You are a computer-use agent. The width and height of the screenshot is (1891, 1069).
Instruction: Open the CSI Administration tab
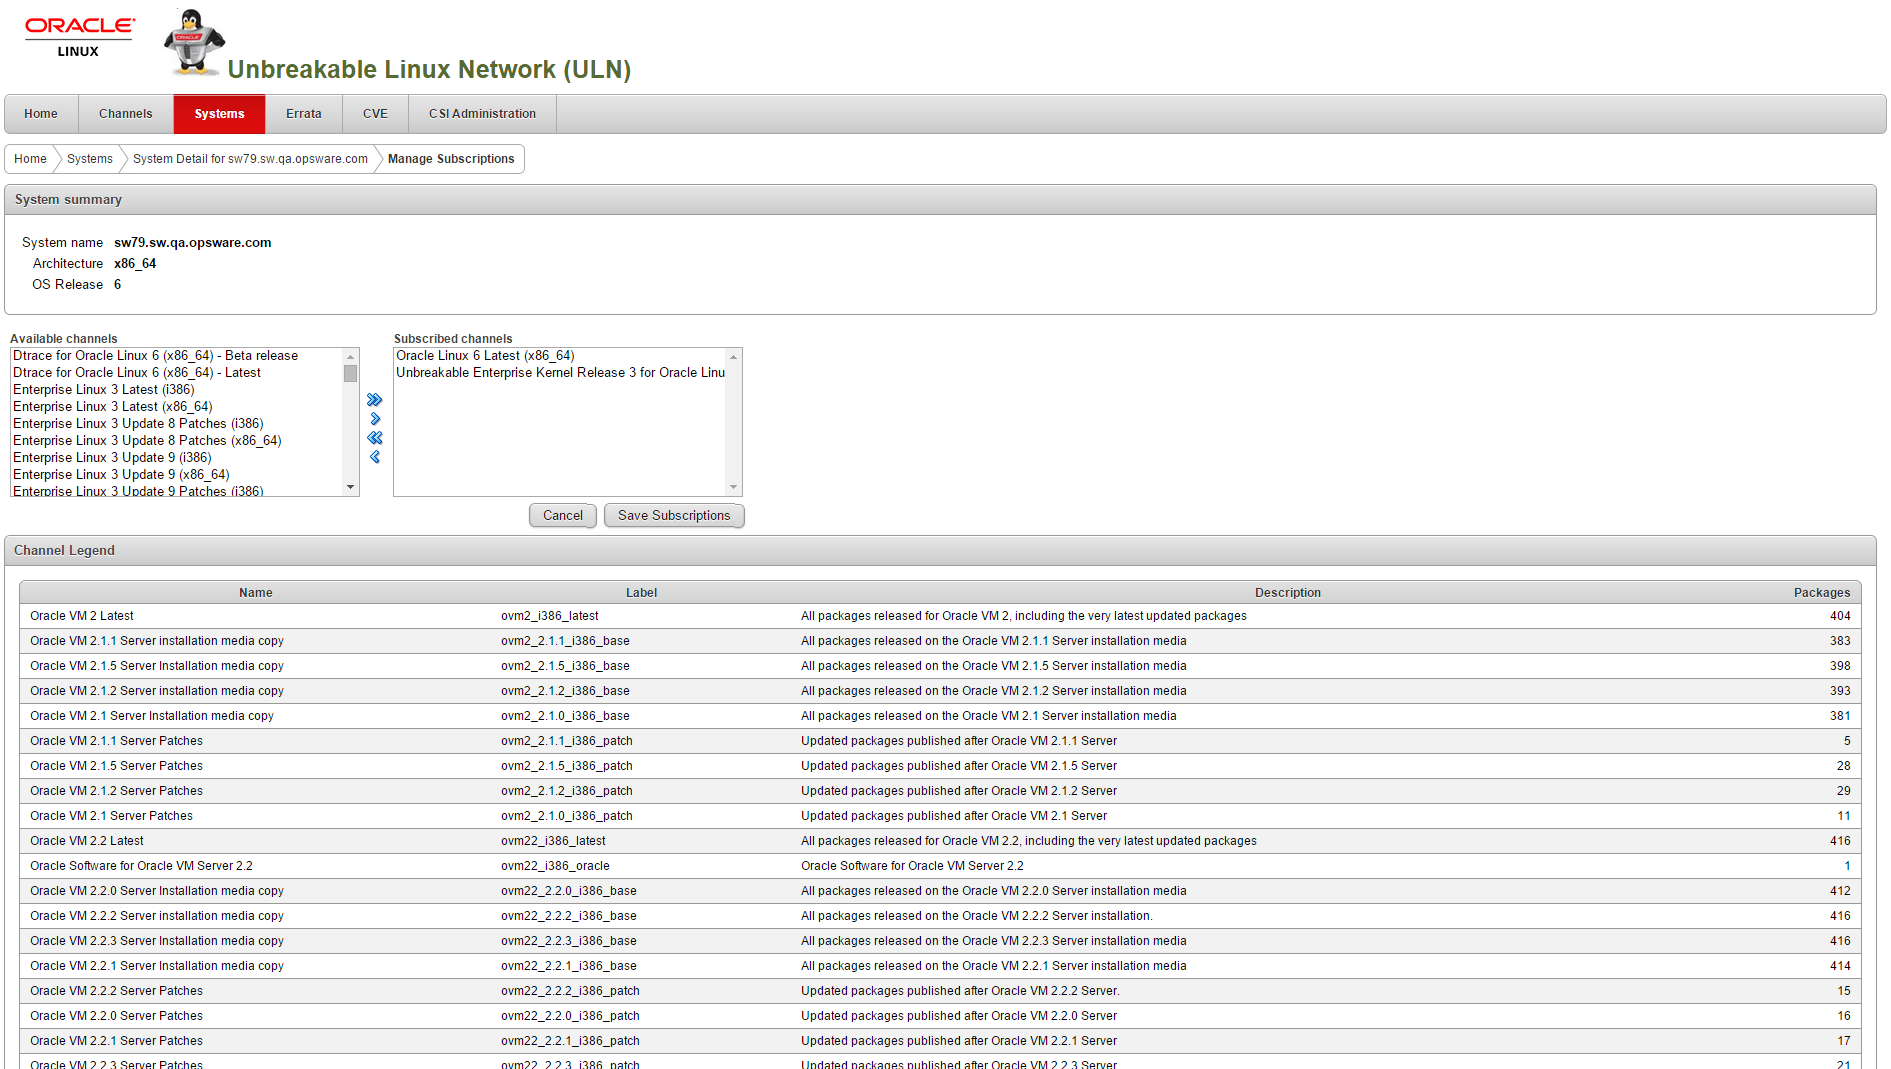(483, 114)
